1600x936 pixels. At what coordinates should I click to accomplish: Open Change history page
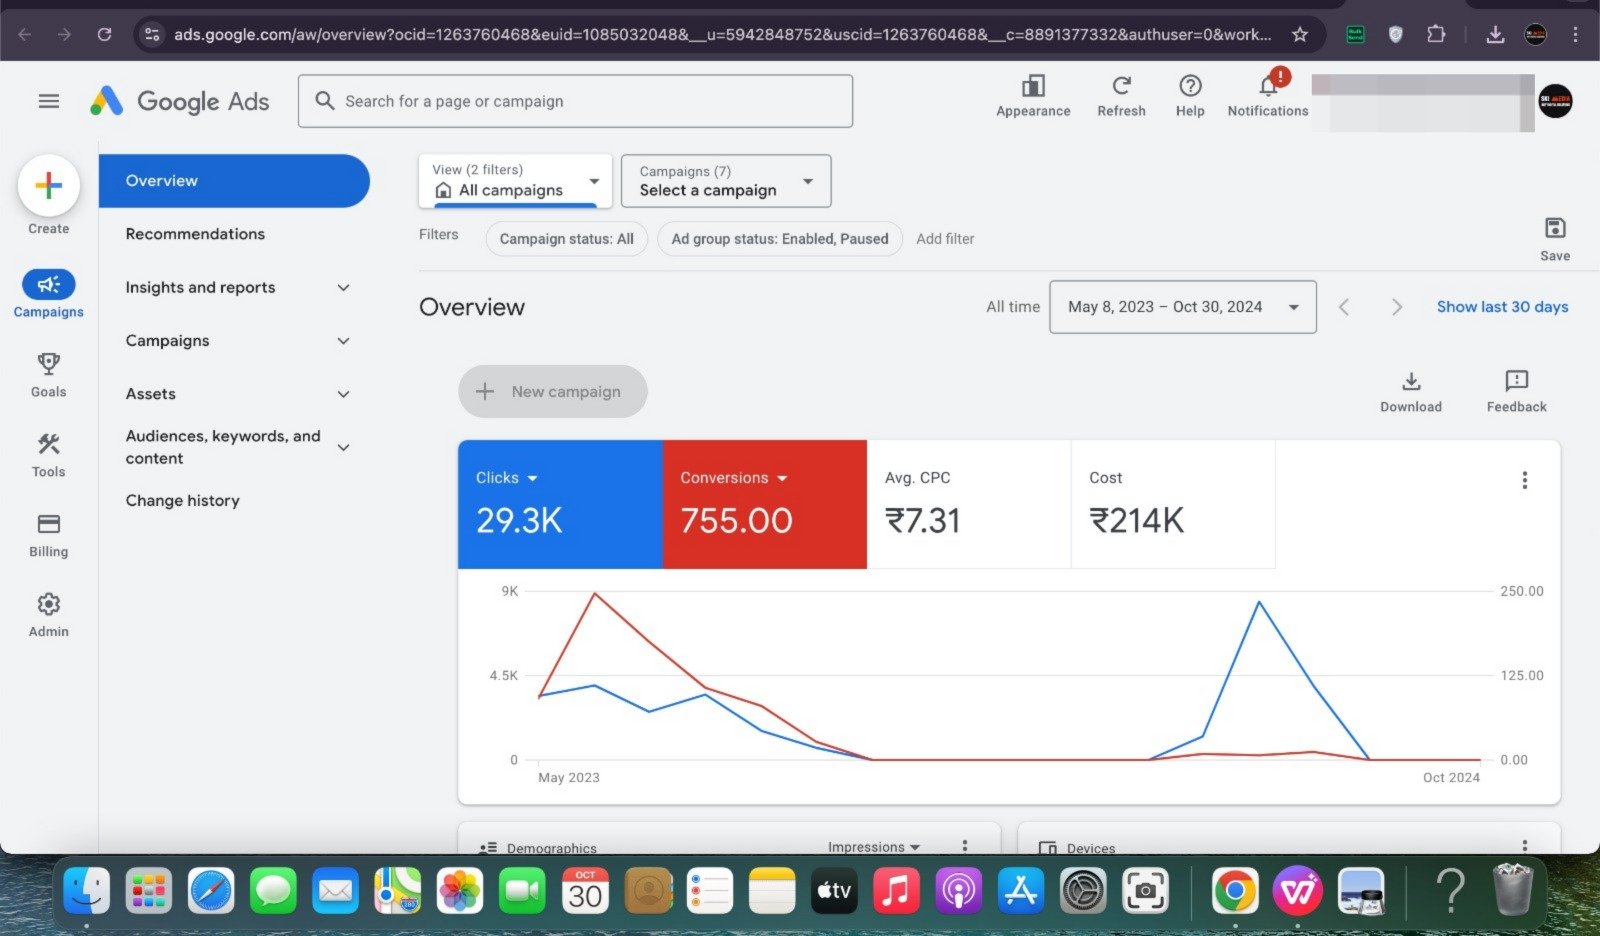pyautogui.click(x=182, y=501)
